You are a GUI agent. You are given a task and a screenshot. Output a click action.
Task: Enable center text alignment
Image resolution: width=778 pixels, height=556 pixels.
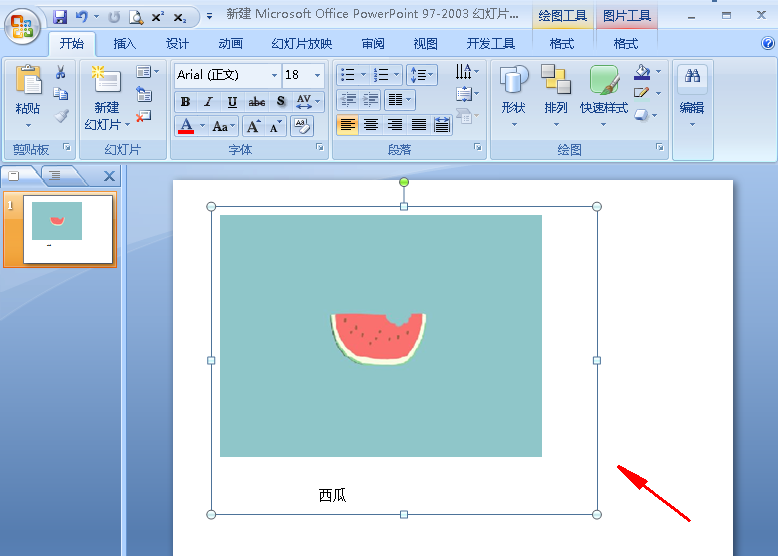pos(371,125)
